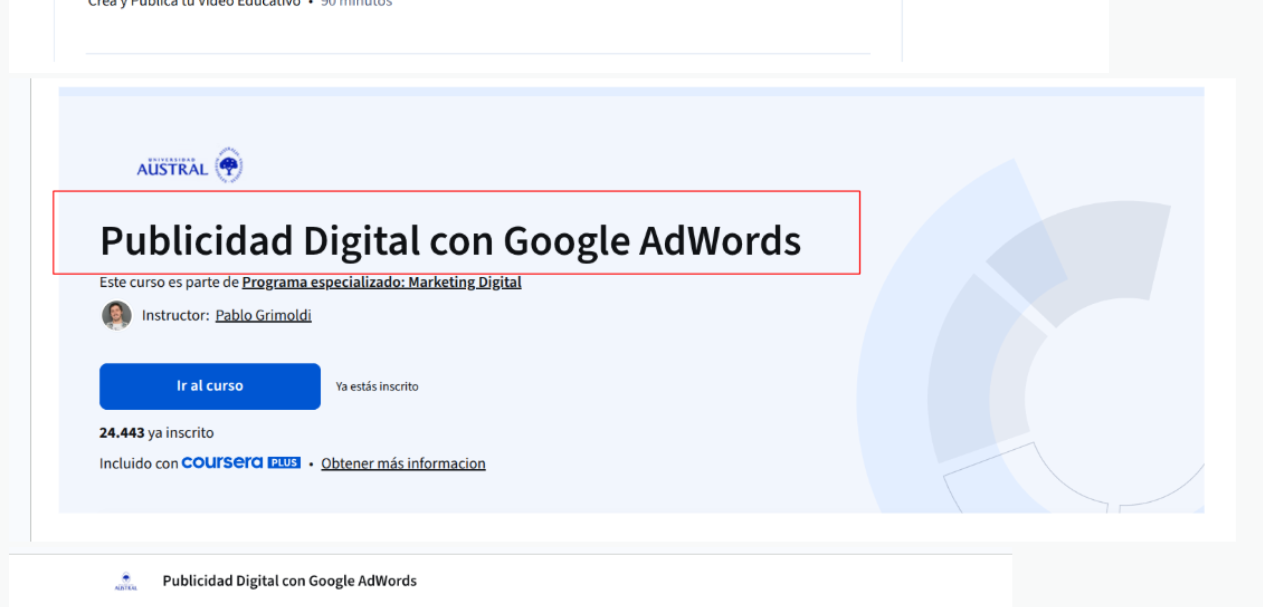Click the "Instructor:" label text
The height and width of the screenshot is (607, 1263).
pos(175,315)
